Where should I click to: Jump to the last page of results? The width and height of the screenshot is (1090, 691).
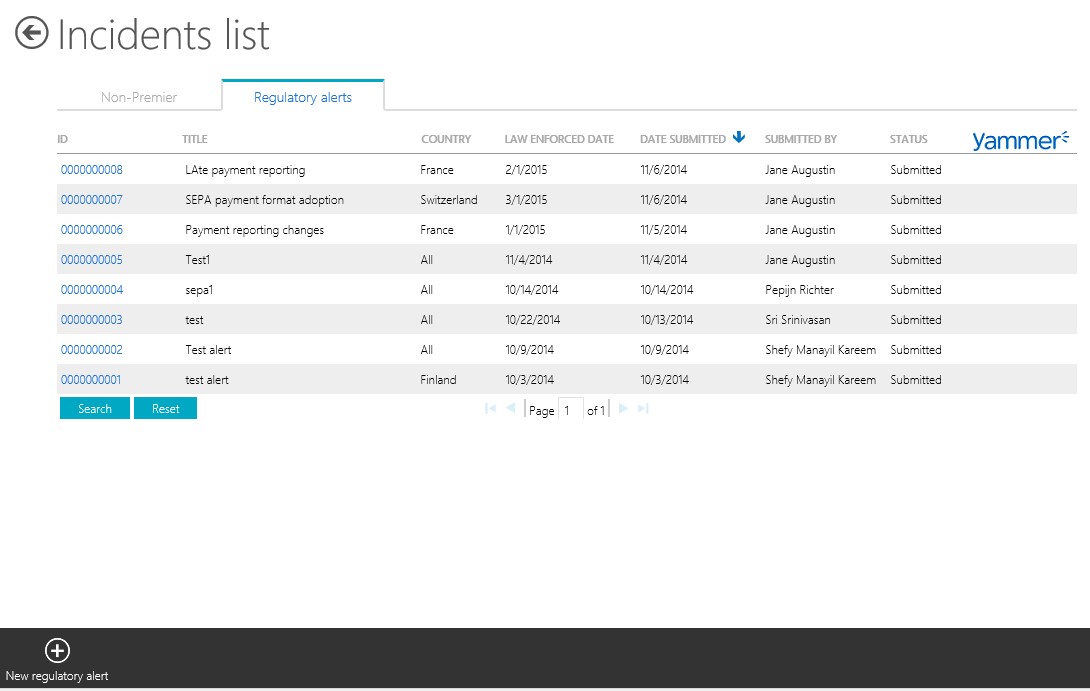[643, 409]
